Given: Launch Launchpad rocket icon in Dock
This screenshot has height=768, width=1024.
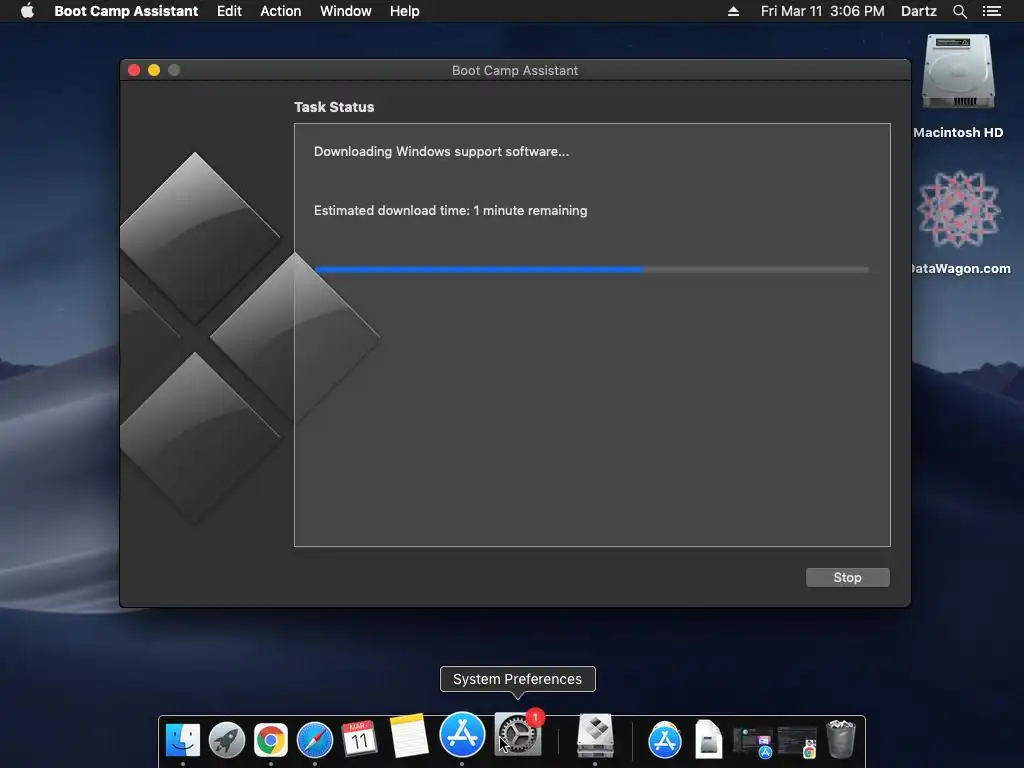Looking at the screenshot, I should tap(227, 740).
